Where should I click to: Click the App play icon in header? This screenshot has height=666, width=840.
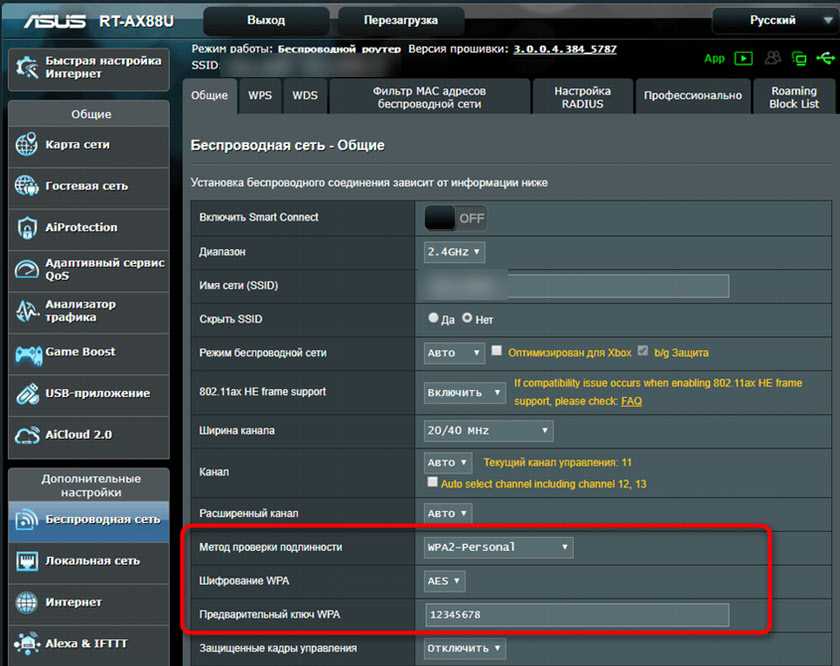point(742,59)
